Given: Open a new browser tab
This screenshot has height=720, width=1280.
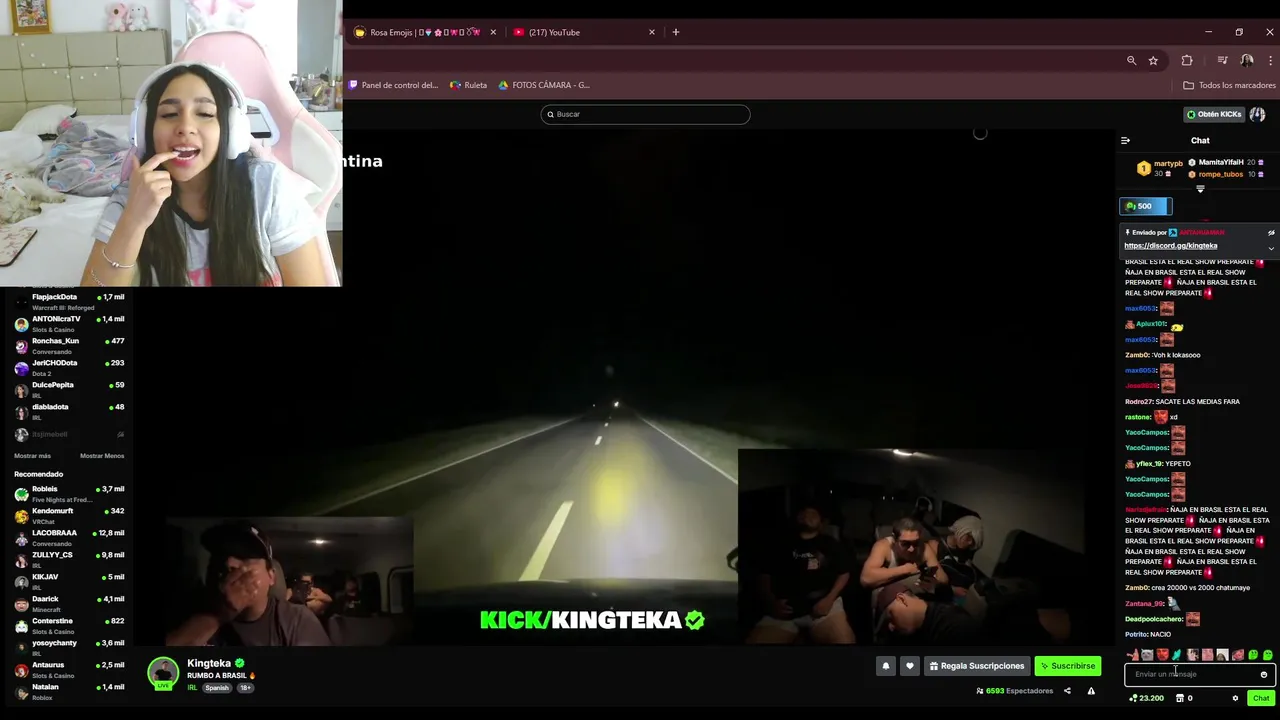Looking at the screenshot, I should (x=676, y=32).
